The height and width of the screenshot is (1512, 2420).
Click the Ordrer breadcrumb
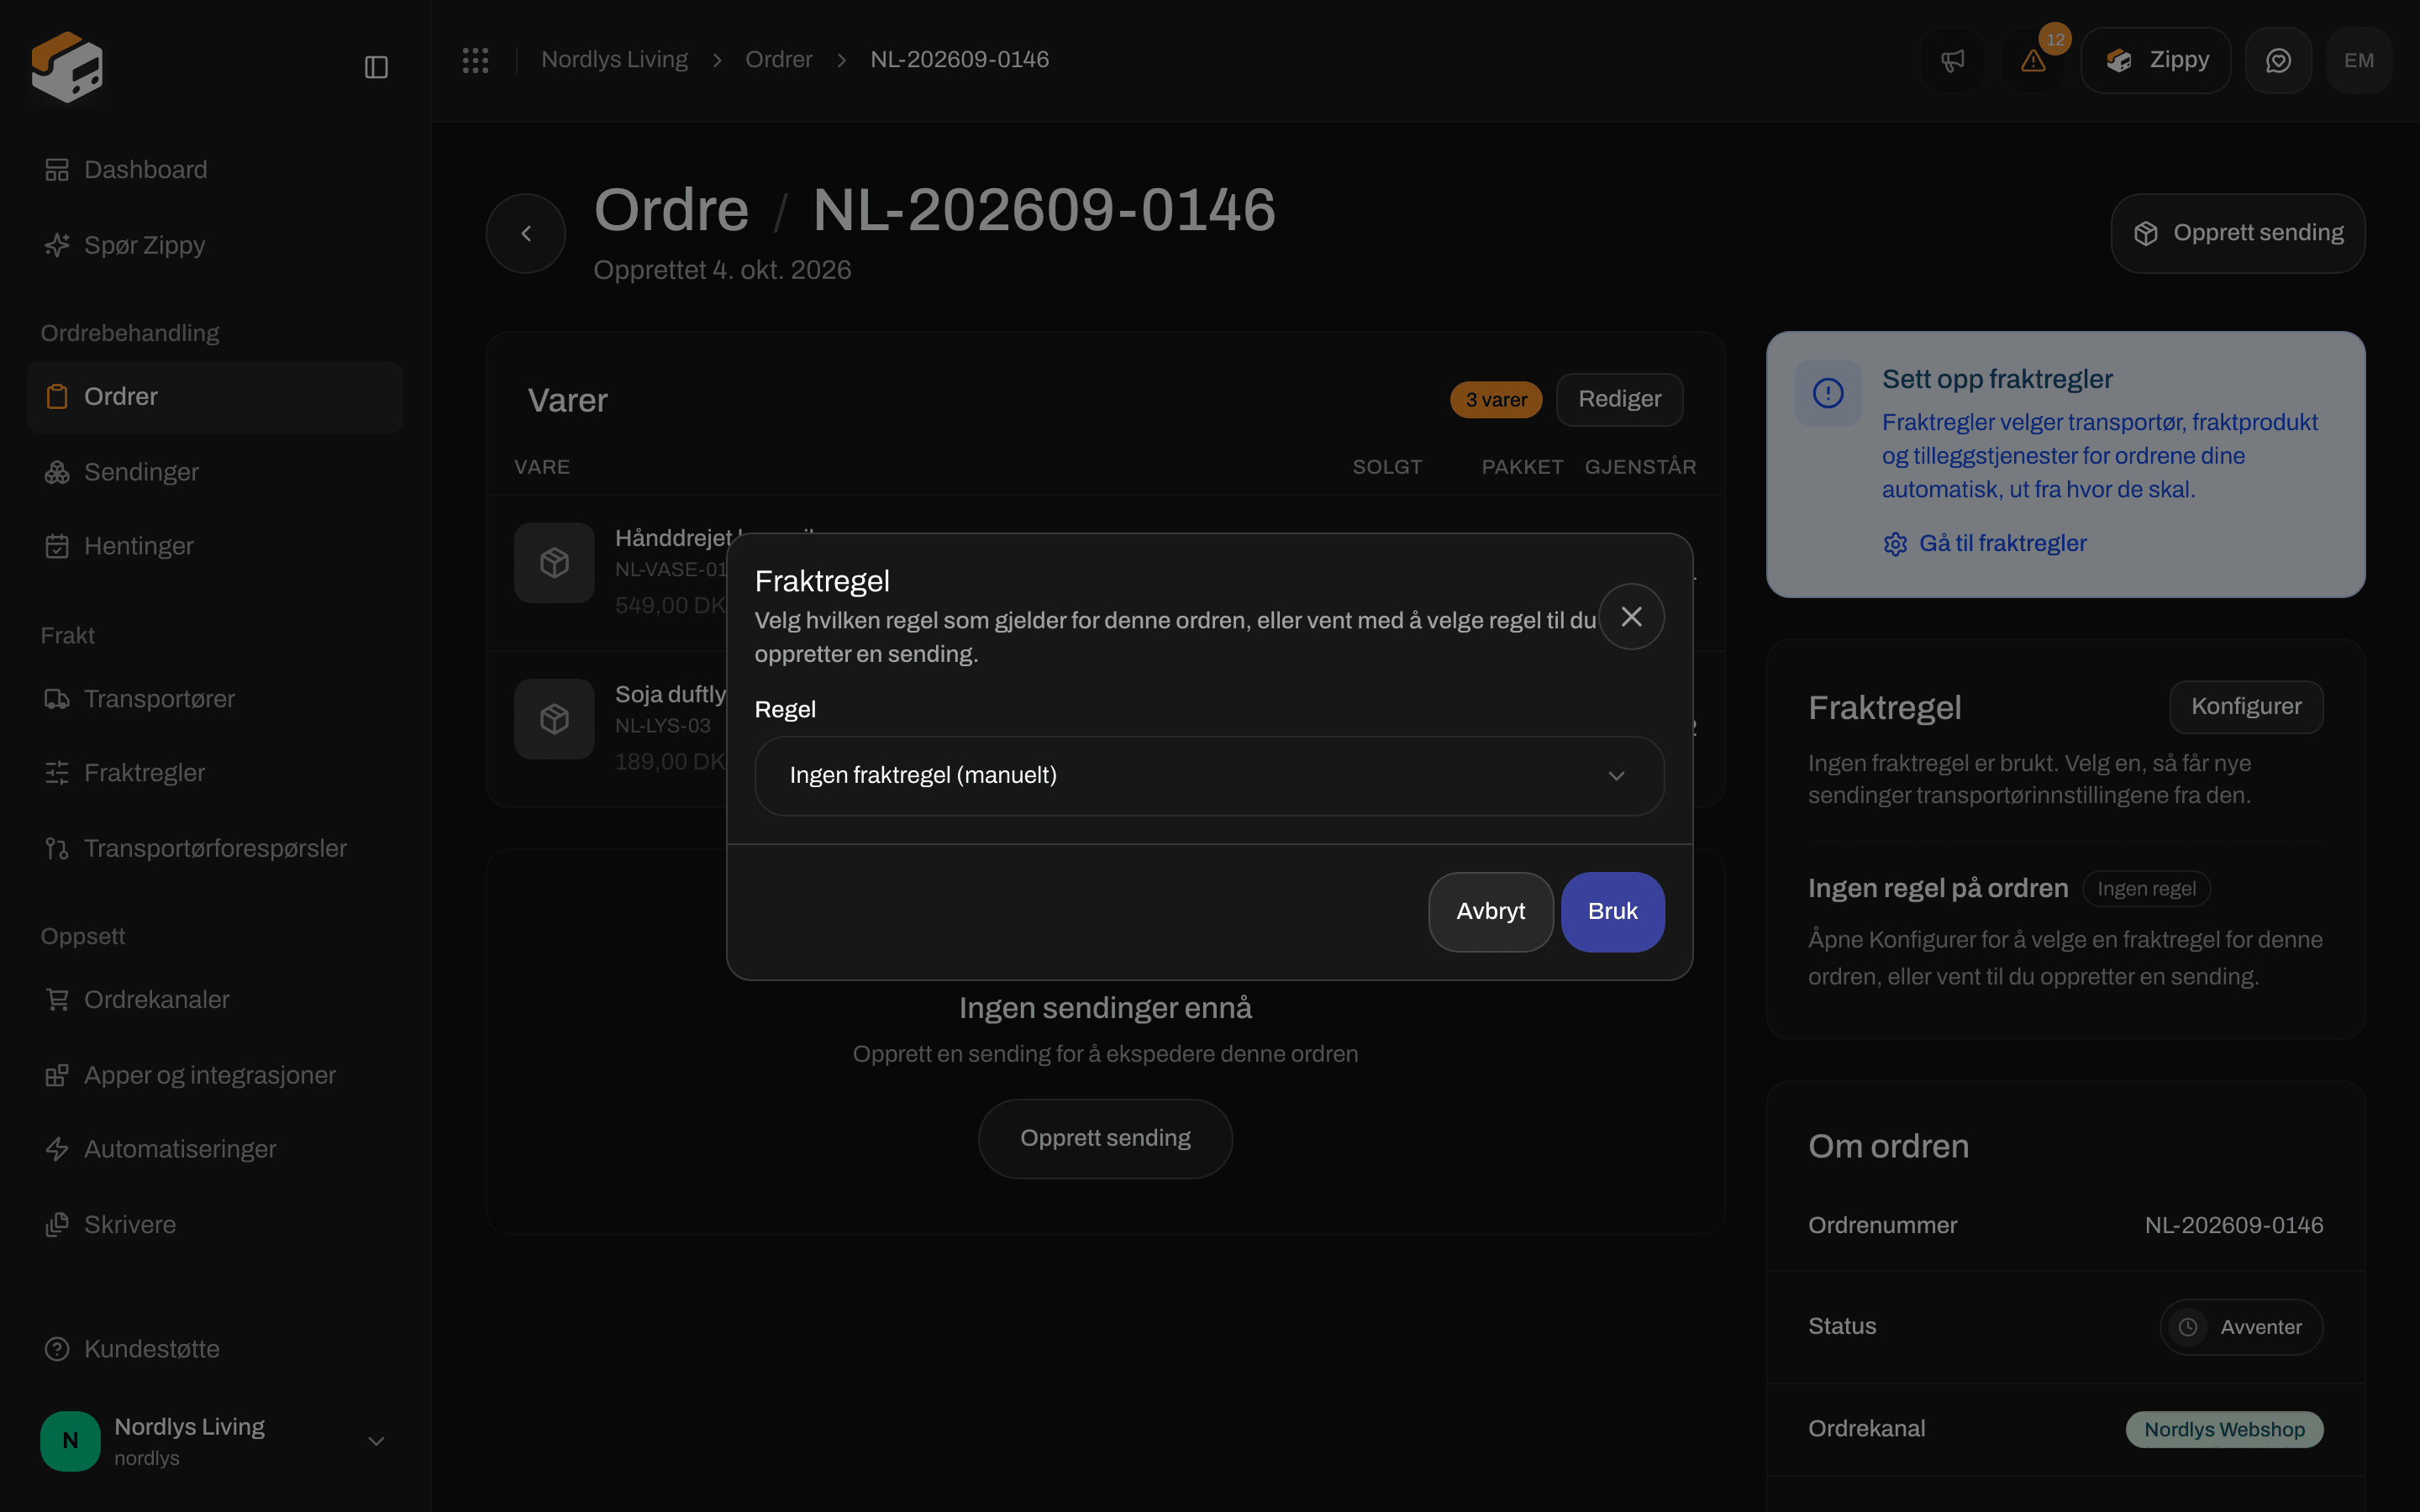click(778, 60)
